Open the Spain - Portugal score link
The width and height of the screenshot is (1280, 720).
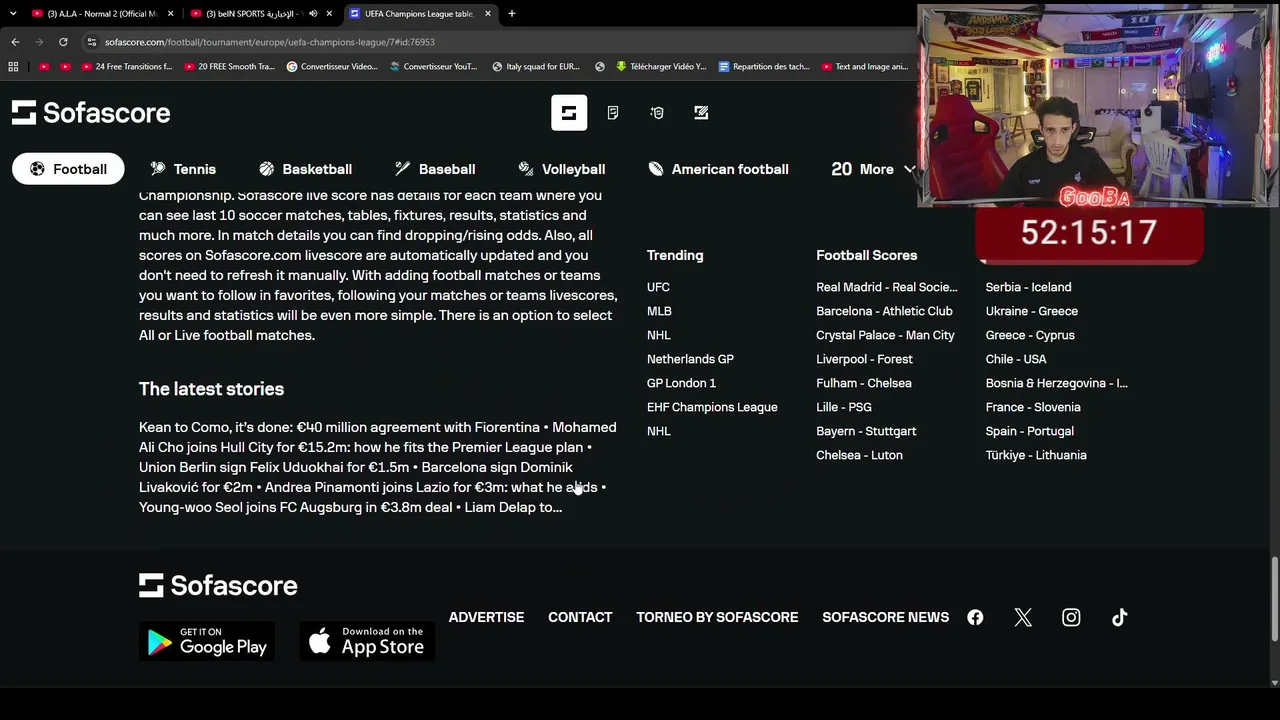[1029, 431]
